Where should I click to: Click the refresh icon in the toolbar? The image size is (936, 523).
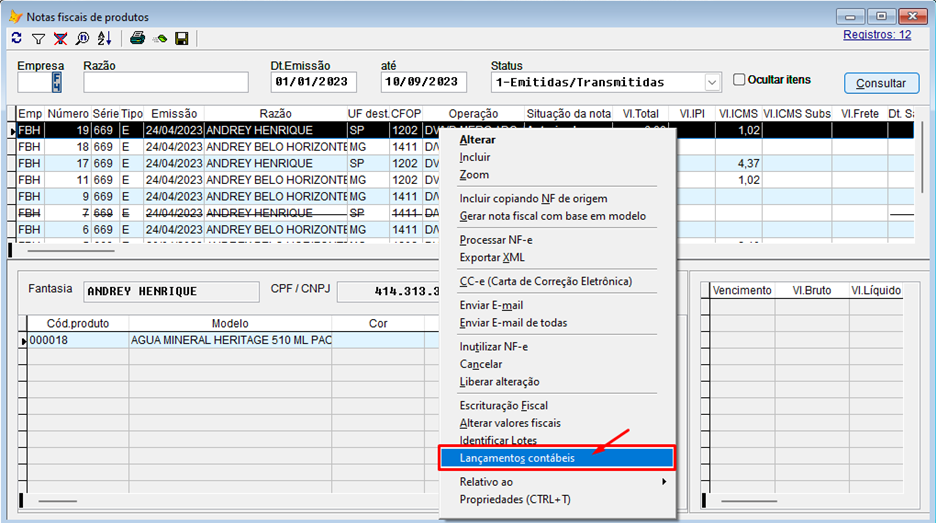click(x=16, y=38)
